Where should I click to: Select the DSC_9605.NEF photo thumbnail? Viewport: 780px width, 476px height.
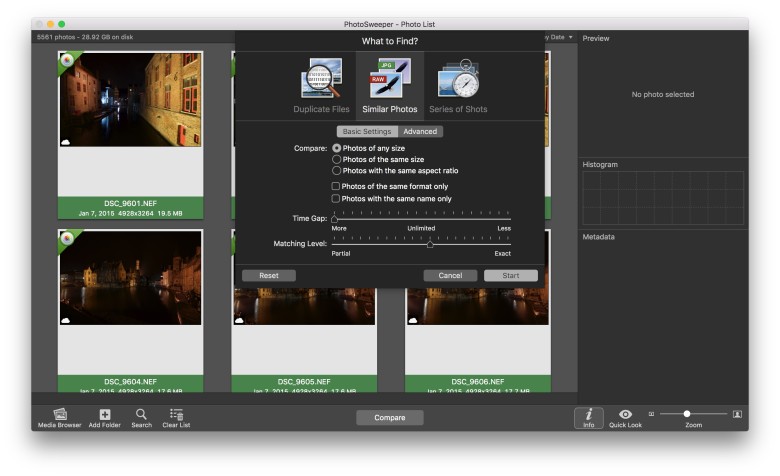304,306
